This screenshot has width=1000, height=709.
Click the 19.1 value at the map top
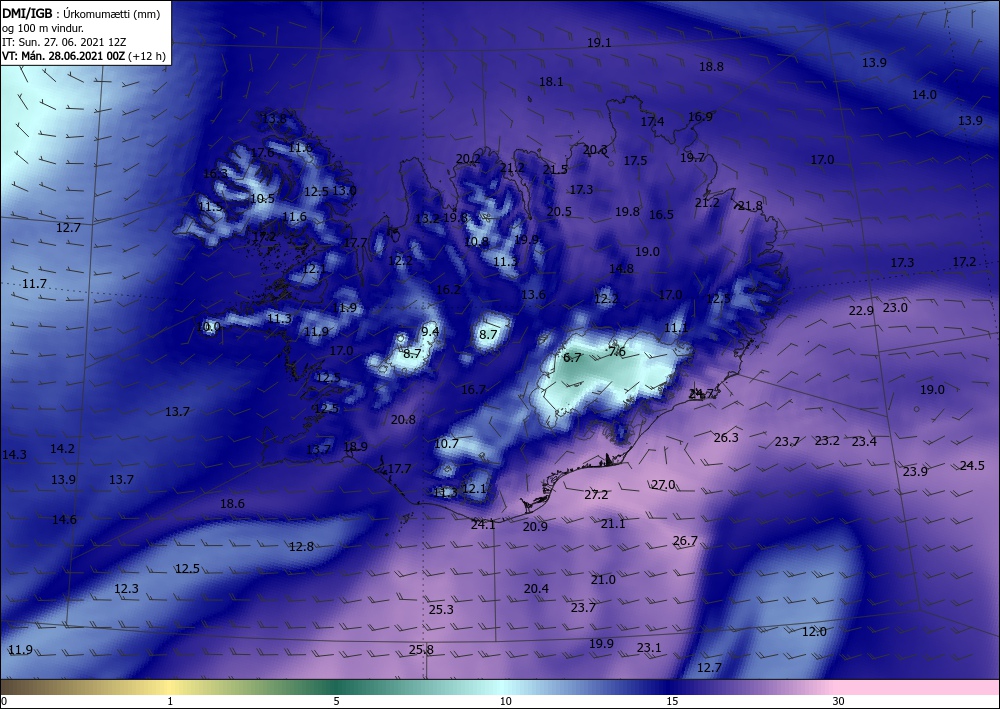(599, 43)
